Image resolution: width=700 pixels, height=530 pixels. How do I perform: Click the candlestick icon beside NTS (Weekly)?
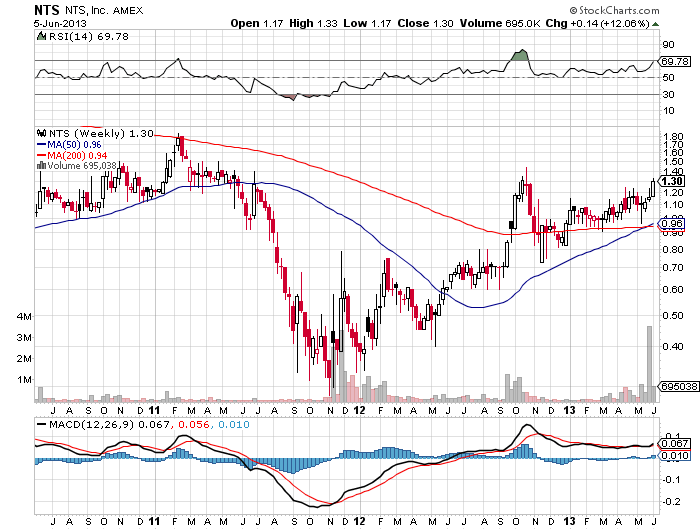pos(42,133)
